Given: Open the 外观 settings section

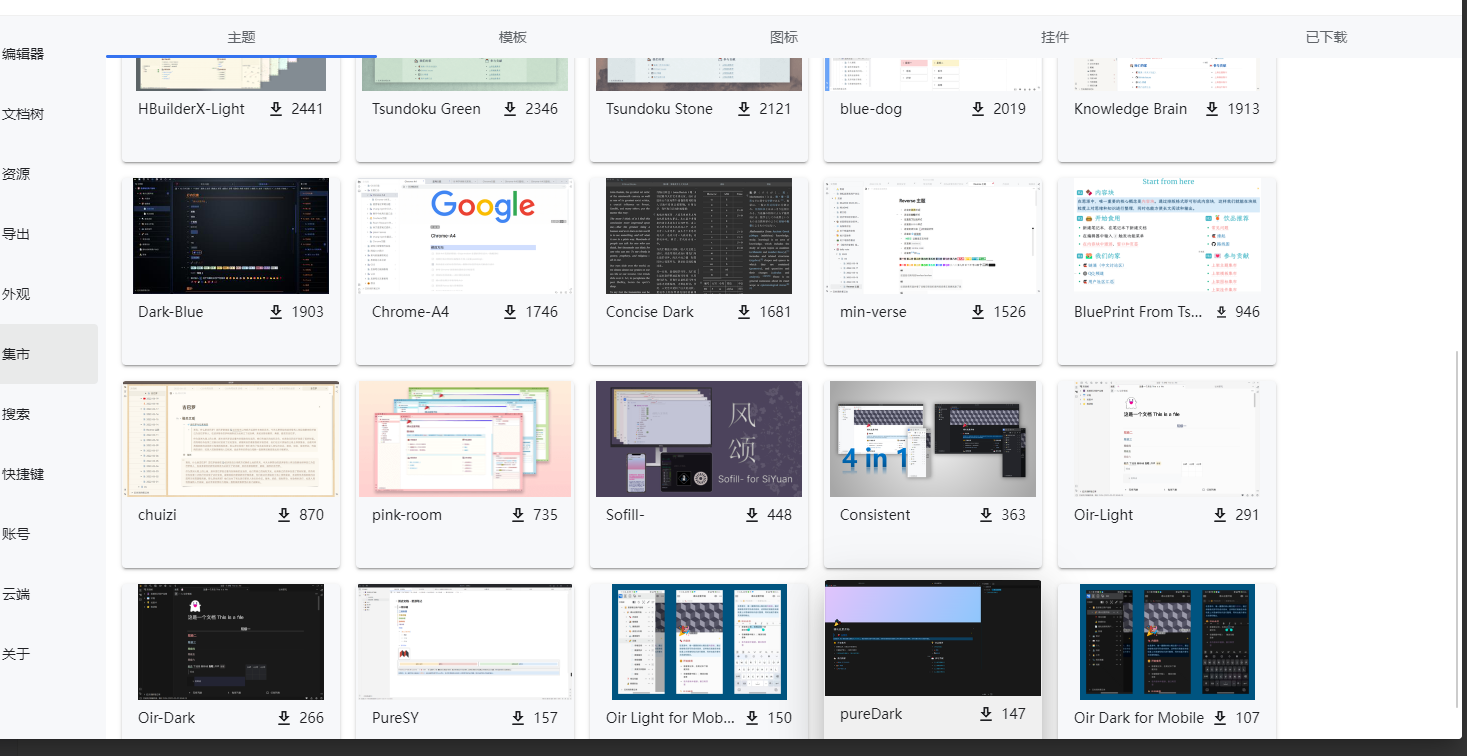Looking at the screenshot, I should coord(17,293).
